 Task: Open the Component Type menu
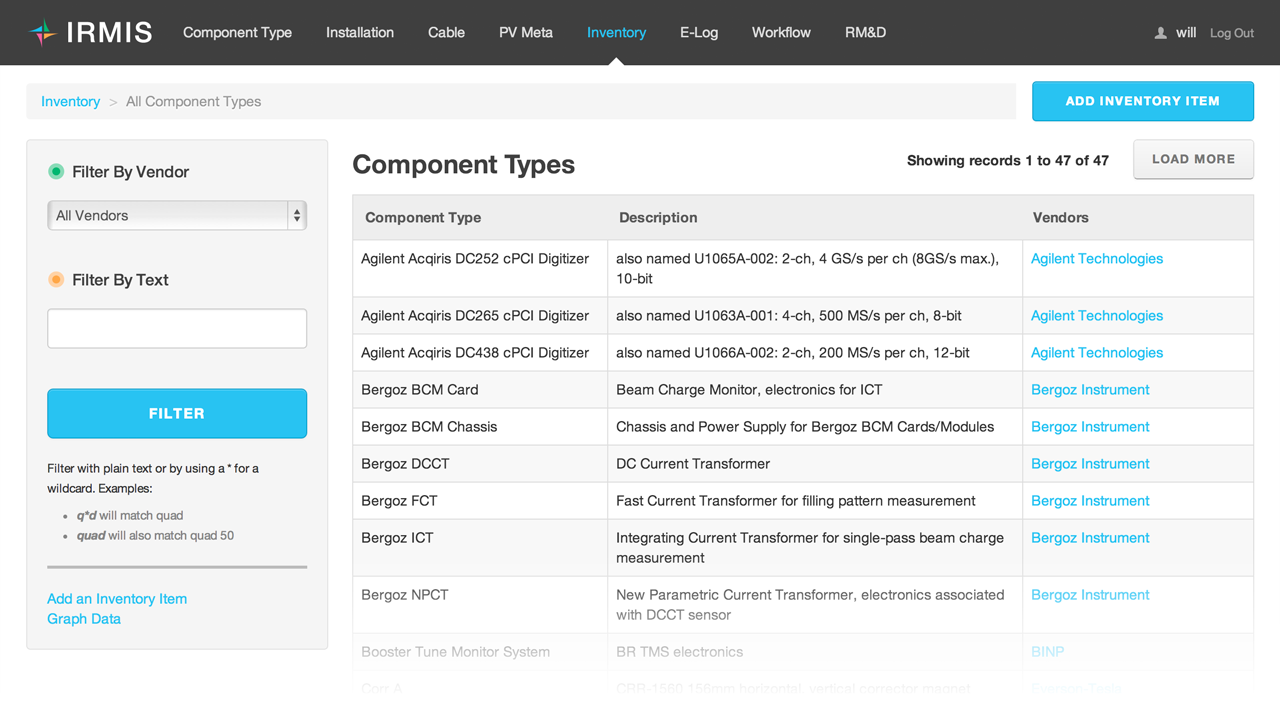[237, 33]
